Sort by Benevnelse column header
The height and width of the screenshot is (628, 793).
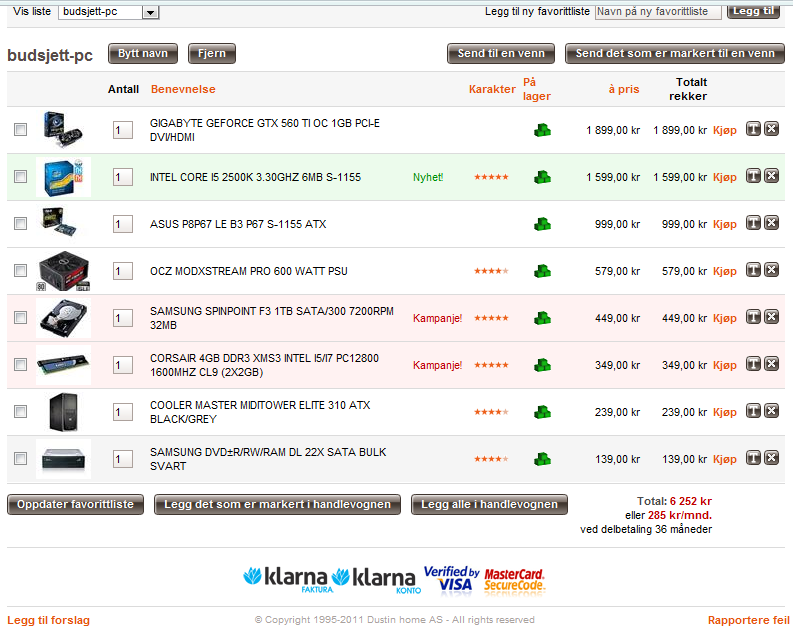coord(183,89)
